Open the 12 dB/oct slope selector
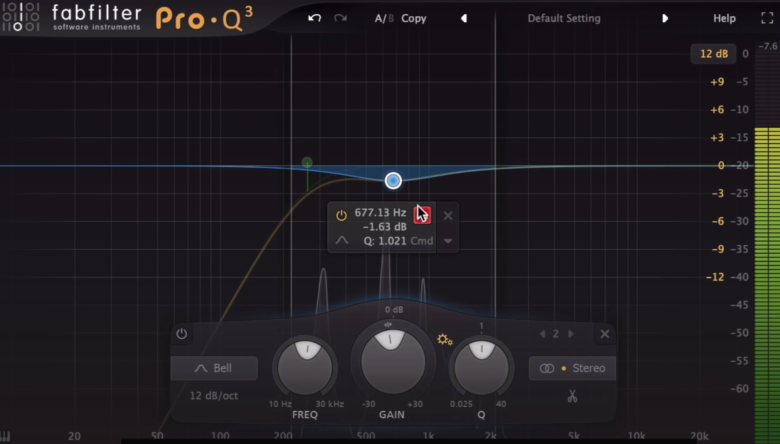This screenshot has width=780, height=444. (214, 396)
